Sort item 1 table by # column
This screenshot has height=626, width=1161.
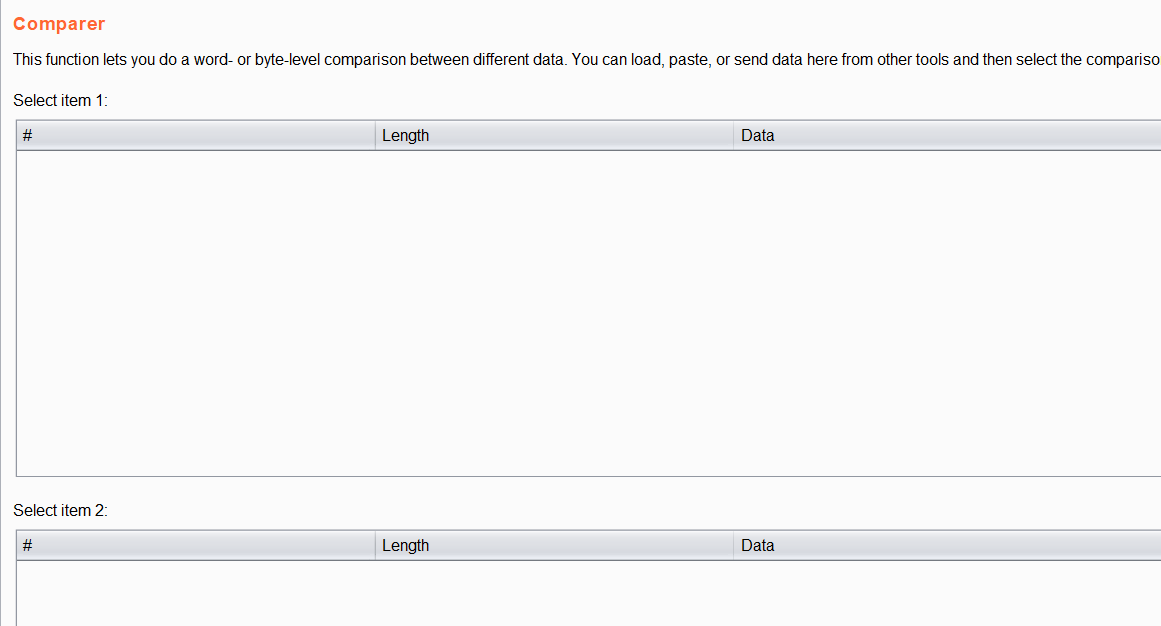pyautogui.click(x=196, y=136)
